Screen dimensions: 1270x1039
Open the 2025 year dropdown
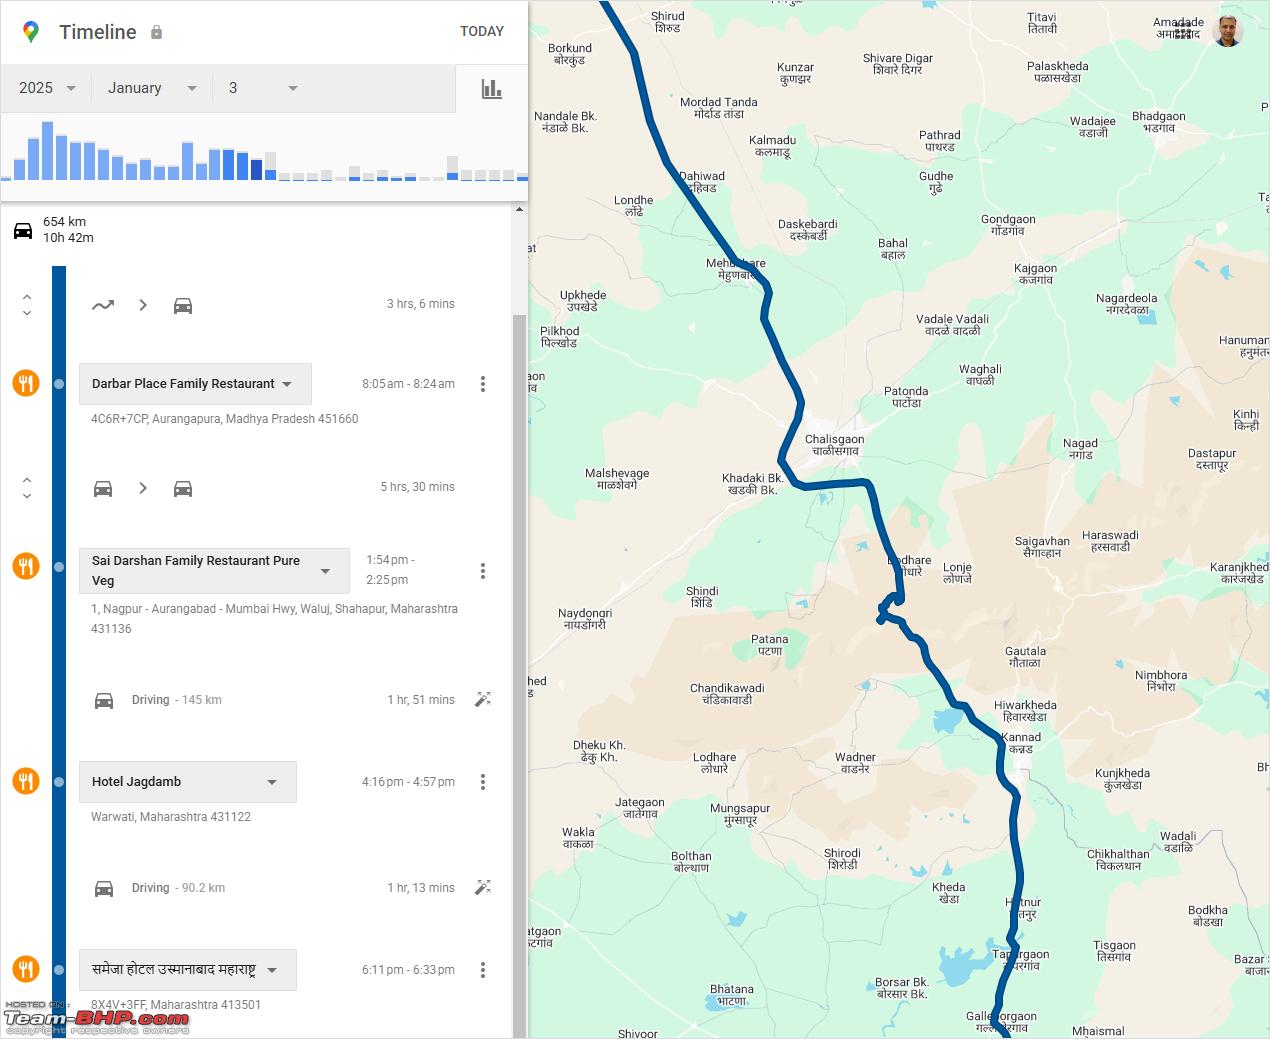pos(47,88)
